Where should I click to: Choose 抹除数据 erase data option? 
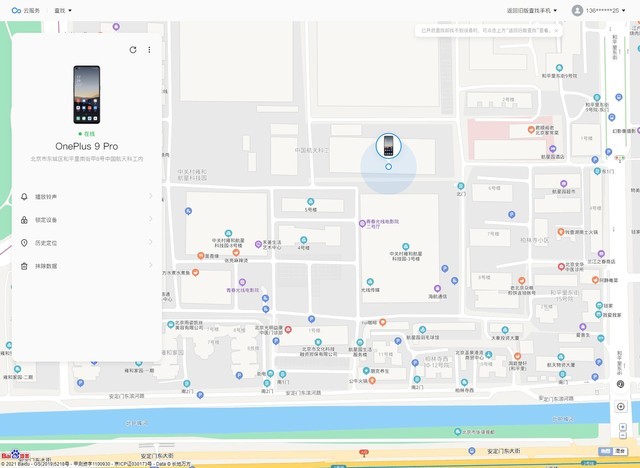(87, 266)
